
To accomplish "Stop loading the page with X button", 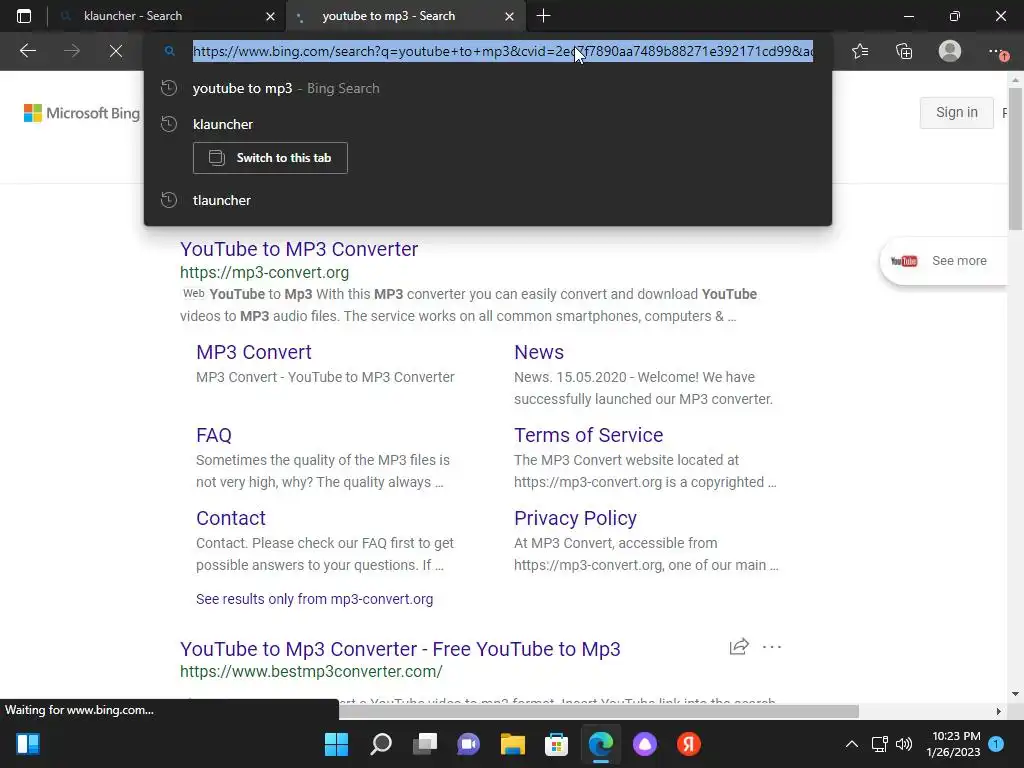I will point(116,51).
